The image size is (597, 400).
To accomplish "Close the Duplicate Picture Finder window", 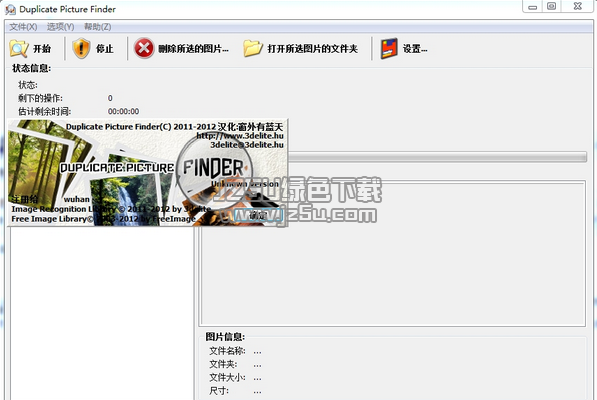I will [x=578, y=6].
